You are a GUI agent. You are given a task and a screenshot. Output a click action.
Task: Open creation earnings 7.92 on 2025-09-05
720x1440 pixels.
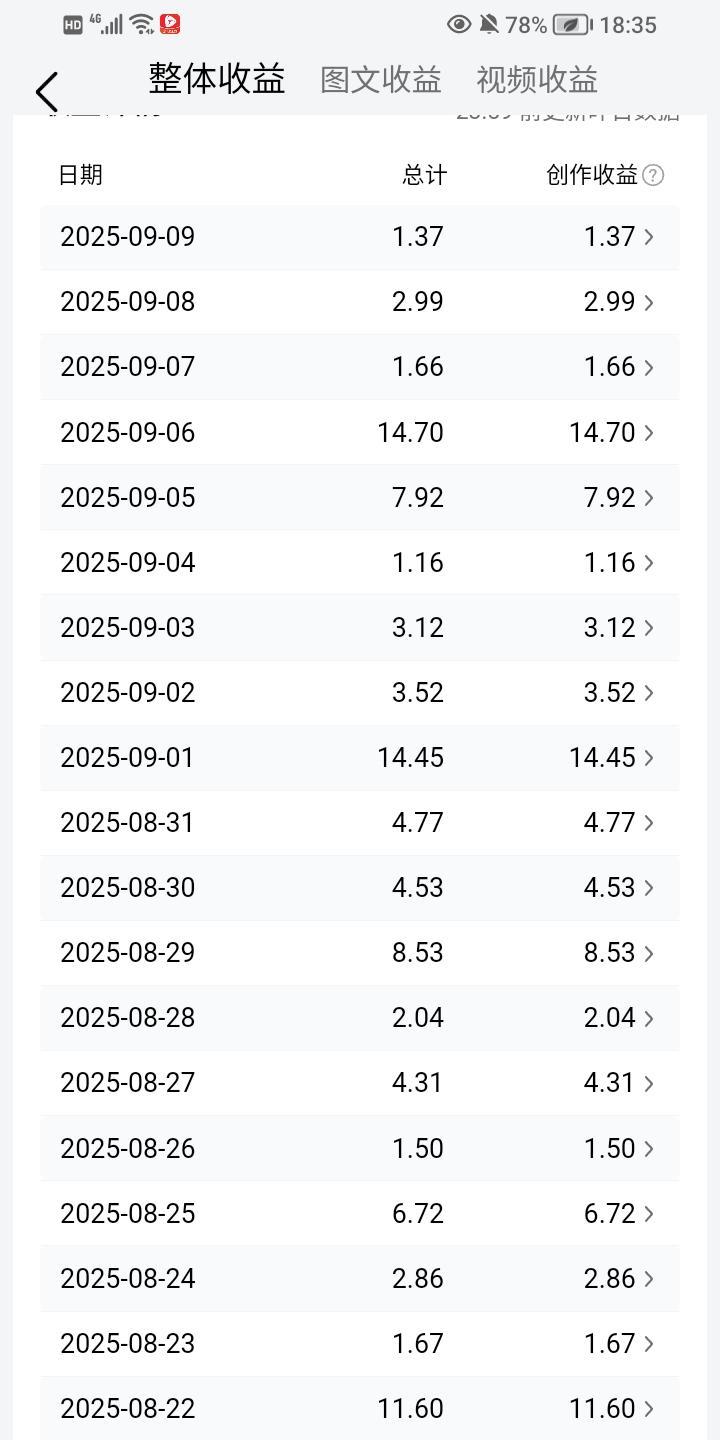pyautogui.click(x=610, y=498)
